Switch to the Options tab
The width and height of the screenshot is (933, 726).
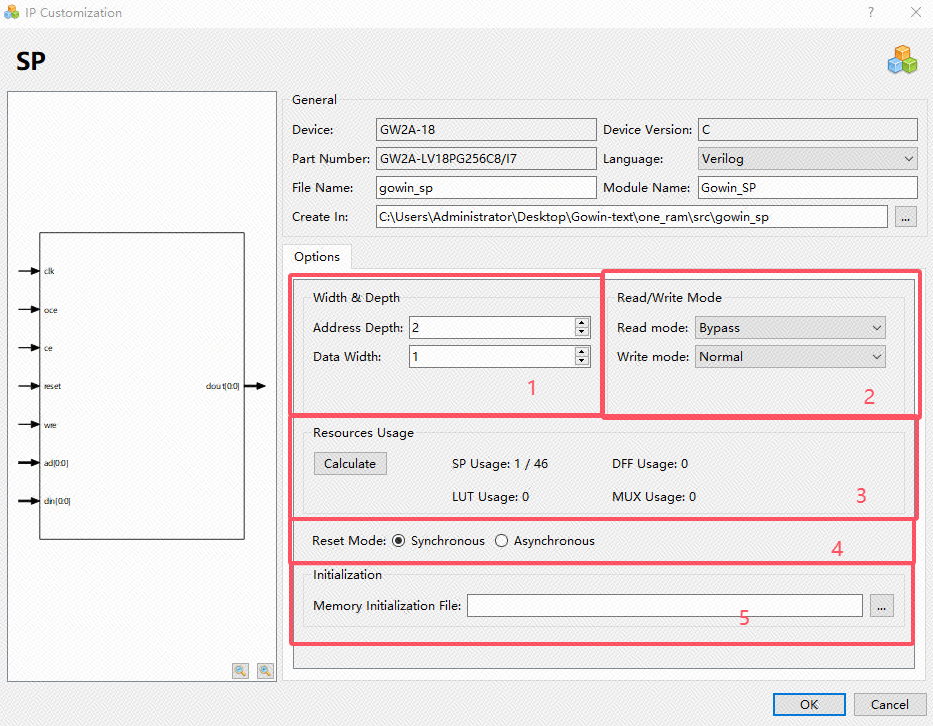(x=317, y=256)
